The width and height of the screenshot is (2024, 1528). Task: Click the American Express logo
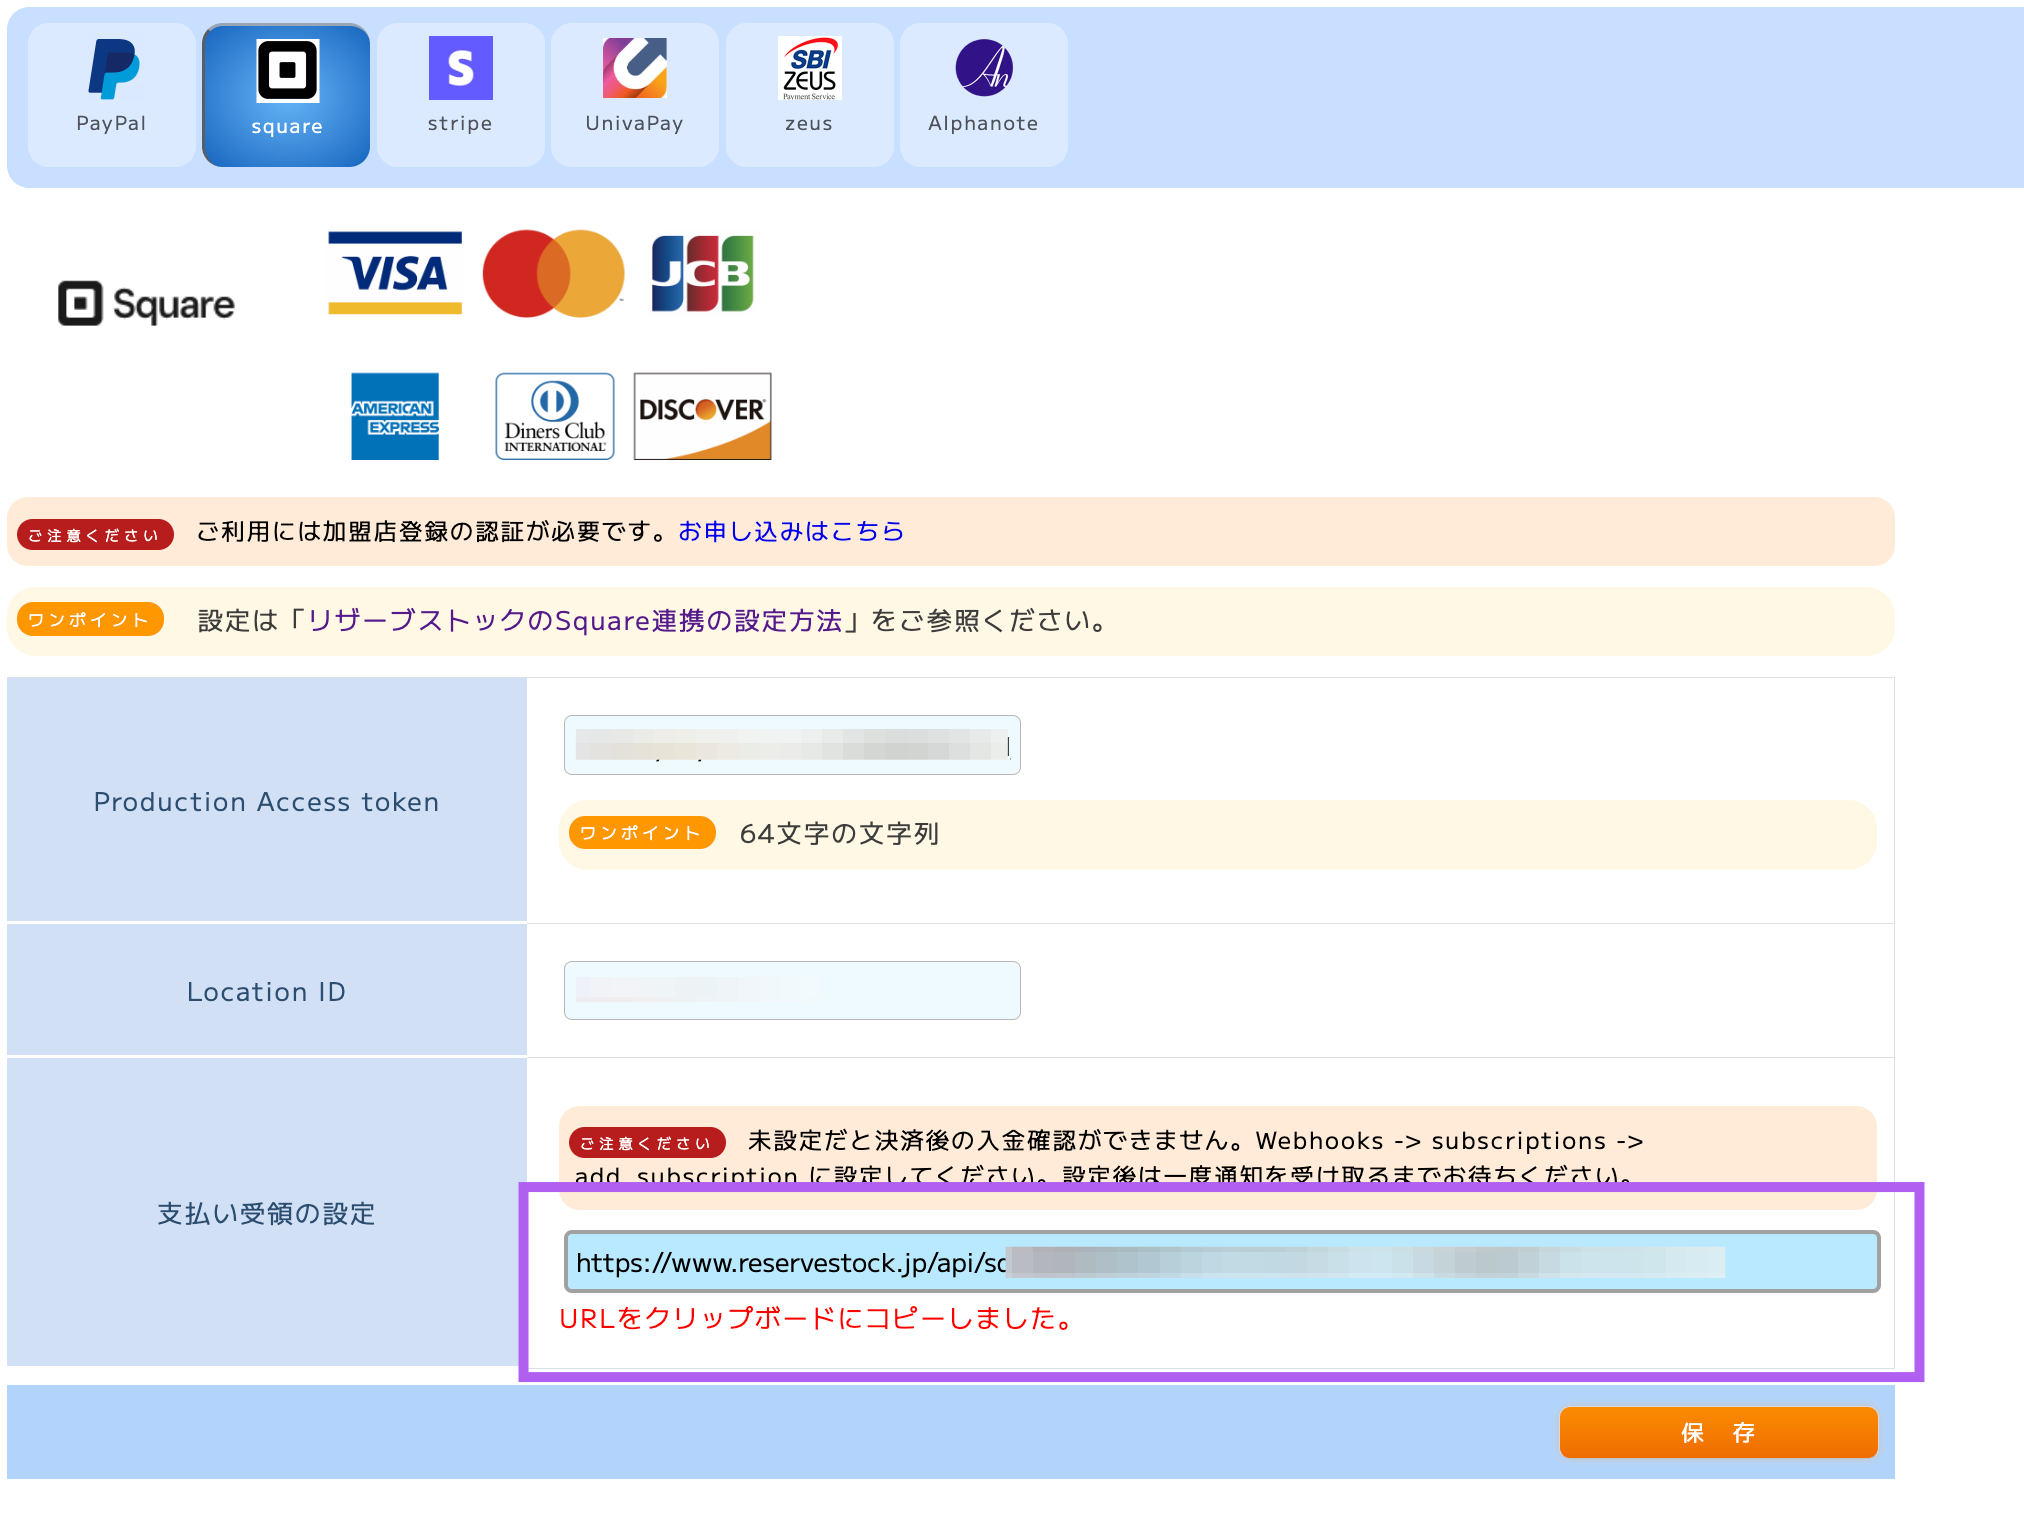(395, 416)
